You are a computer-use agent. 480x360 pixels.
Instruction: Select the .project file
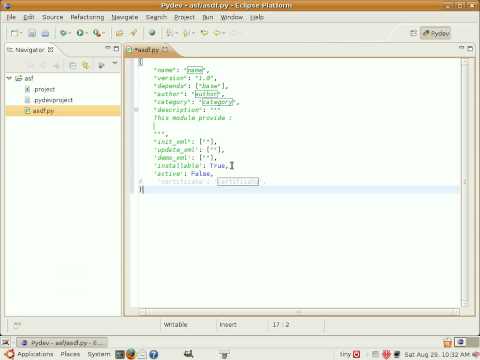pos(40,89)
